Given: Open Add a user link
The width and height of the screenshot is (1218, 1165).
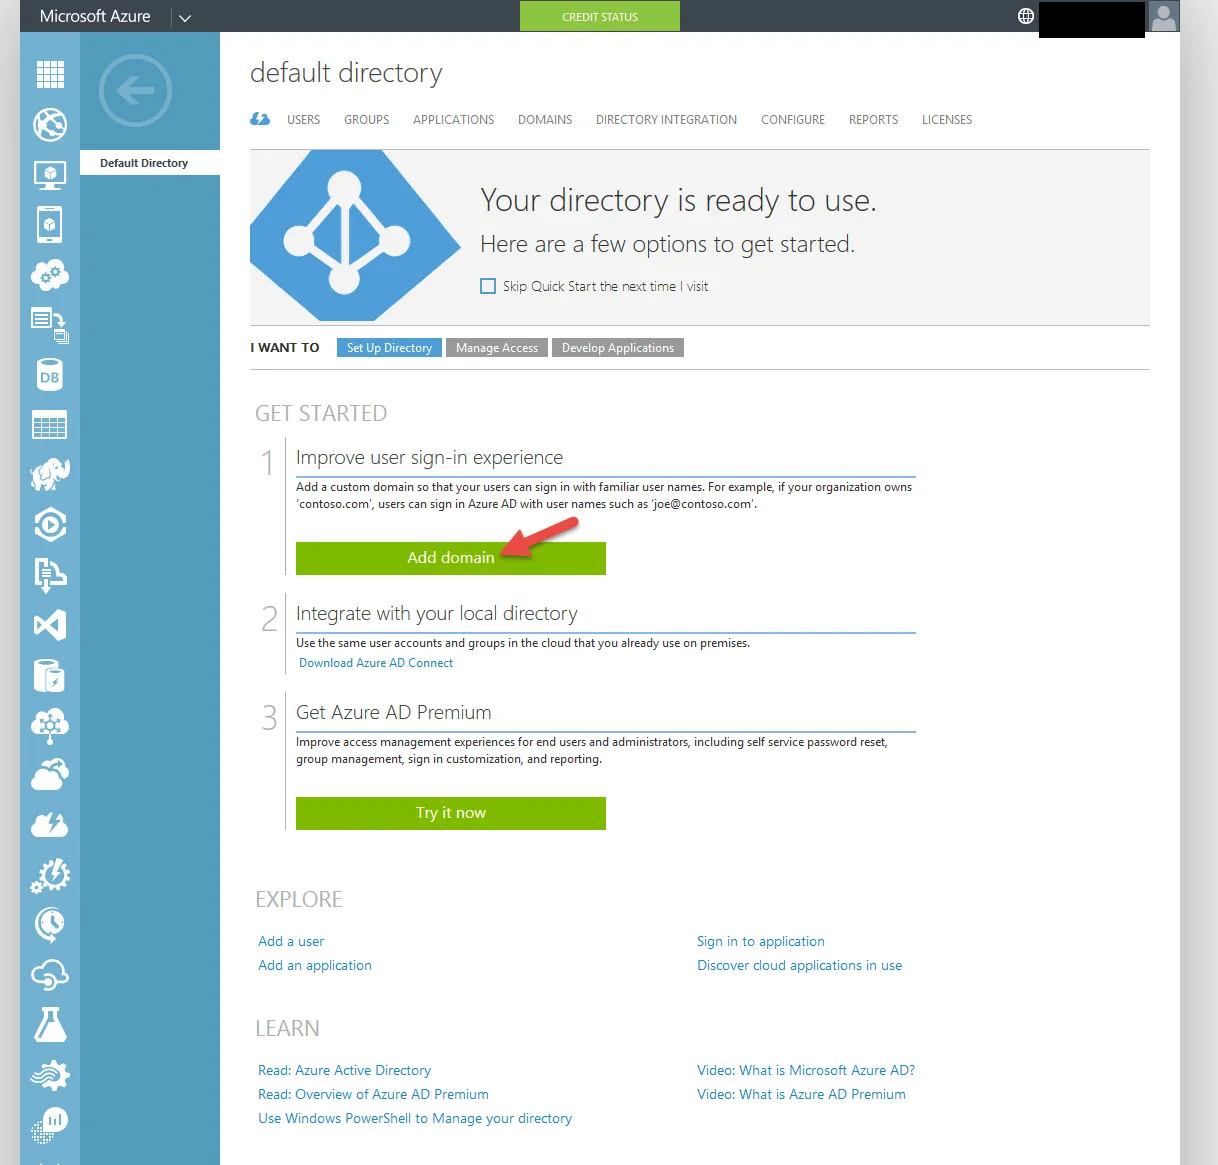Looking at the screenshot, I should click(291, 941).
